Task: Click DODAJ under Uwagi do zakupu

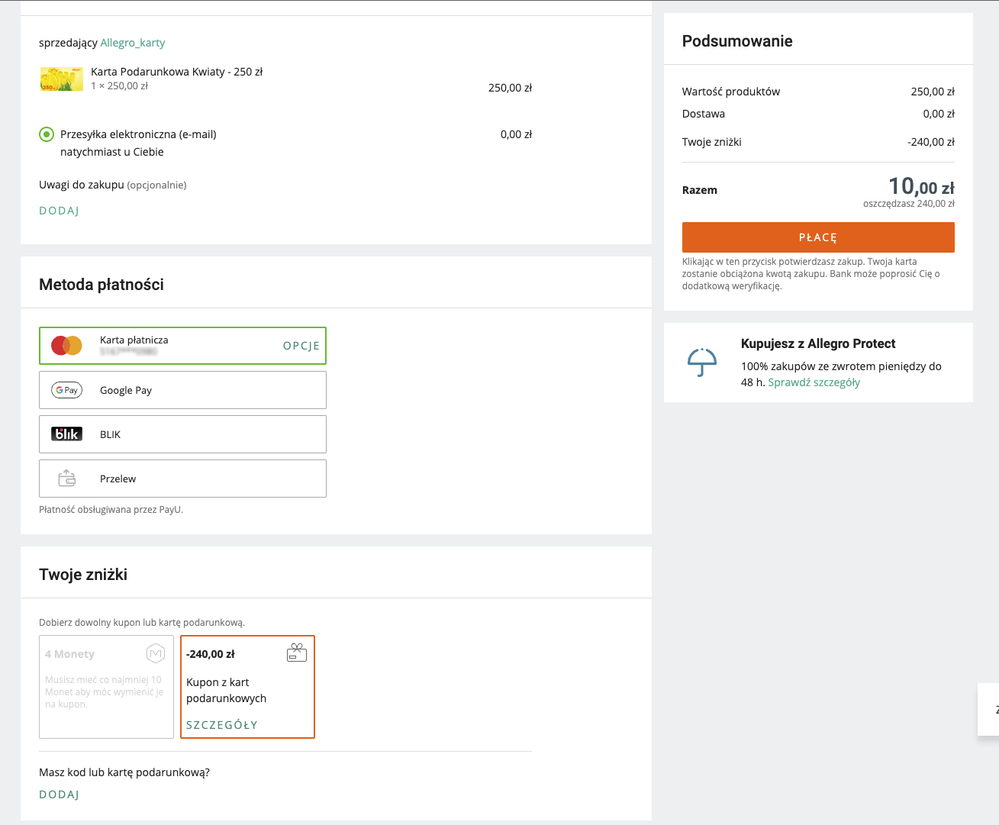Action: (59, 211)
